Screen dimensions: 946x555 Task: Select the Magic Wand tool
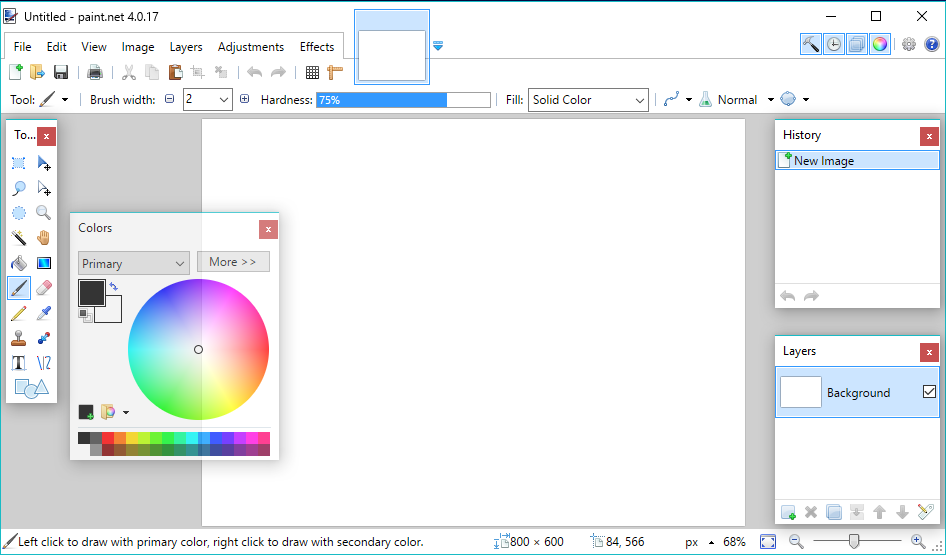[x=18, y=238]
